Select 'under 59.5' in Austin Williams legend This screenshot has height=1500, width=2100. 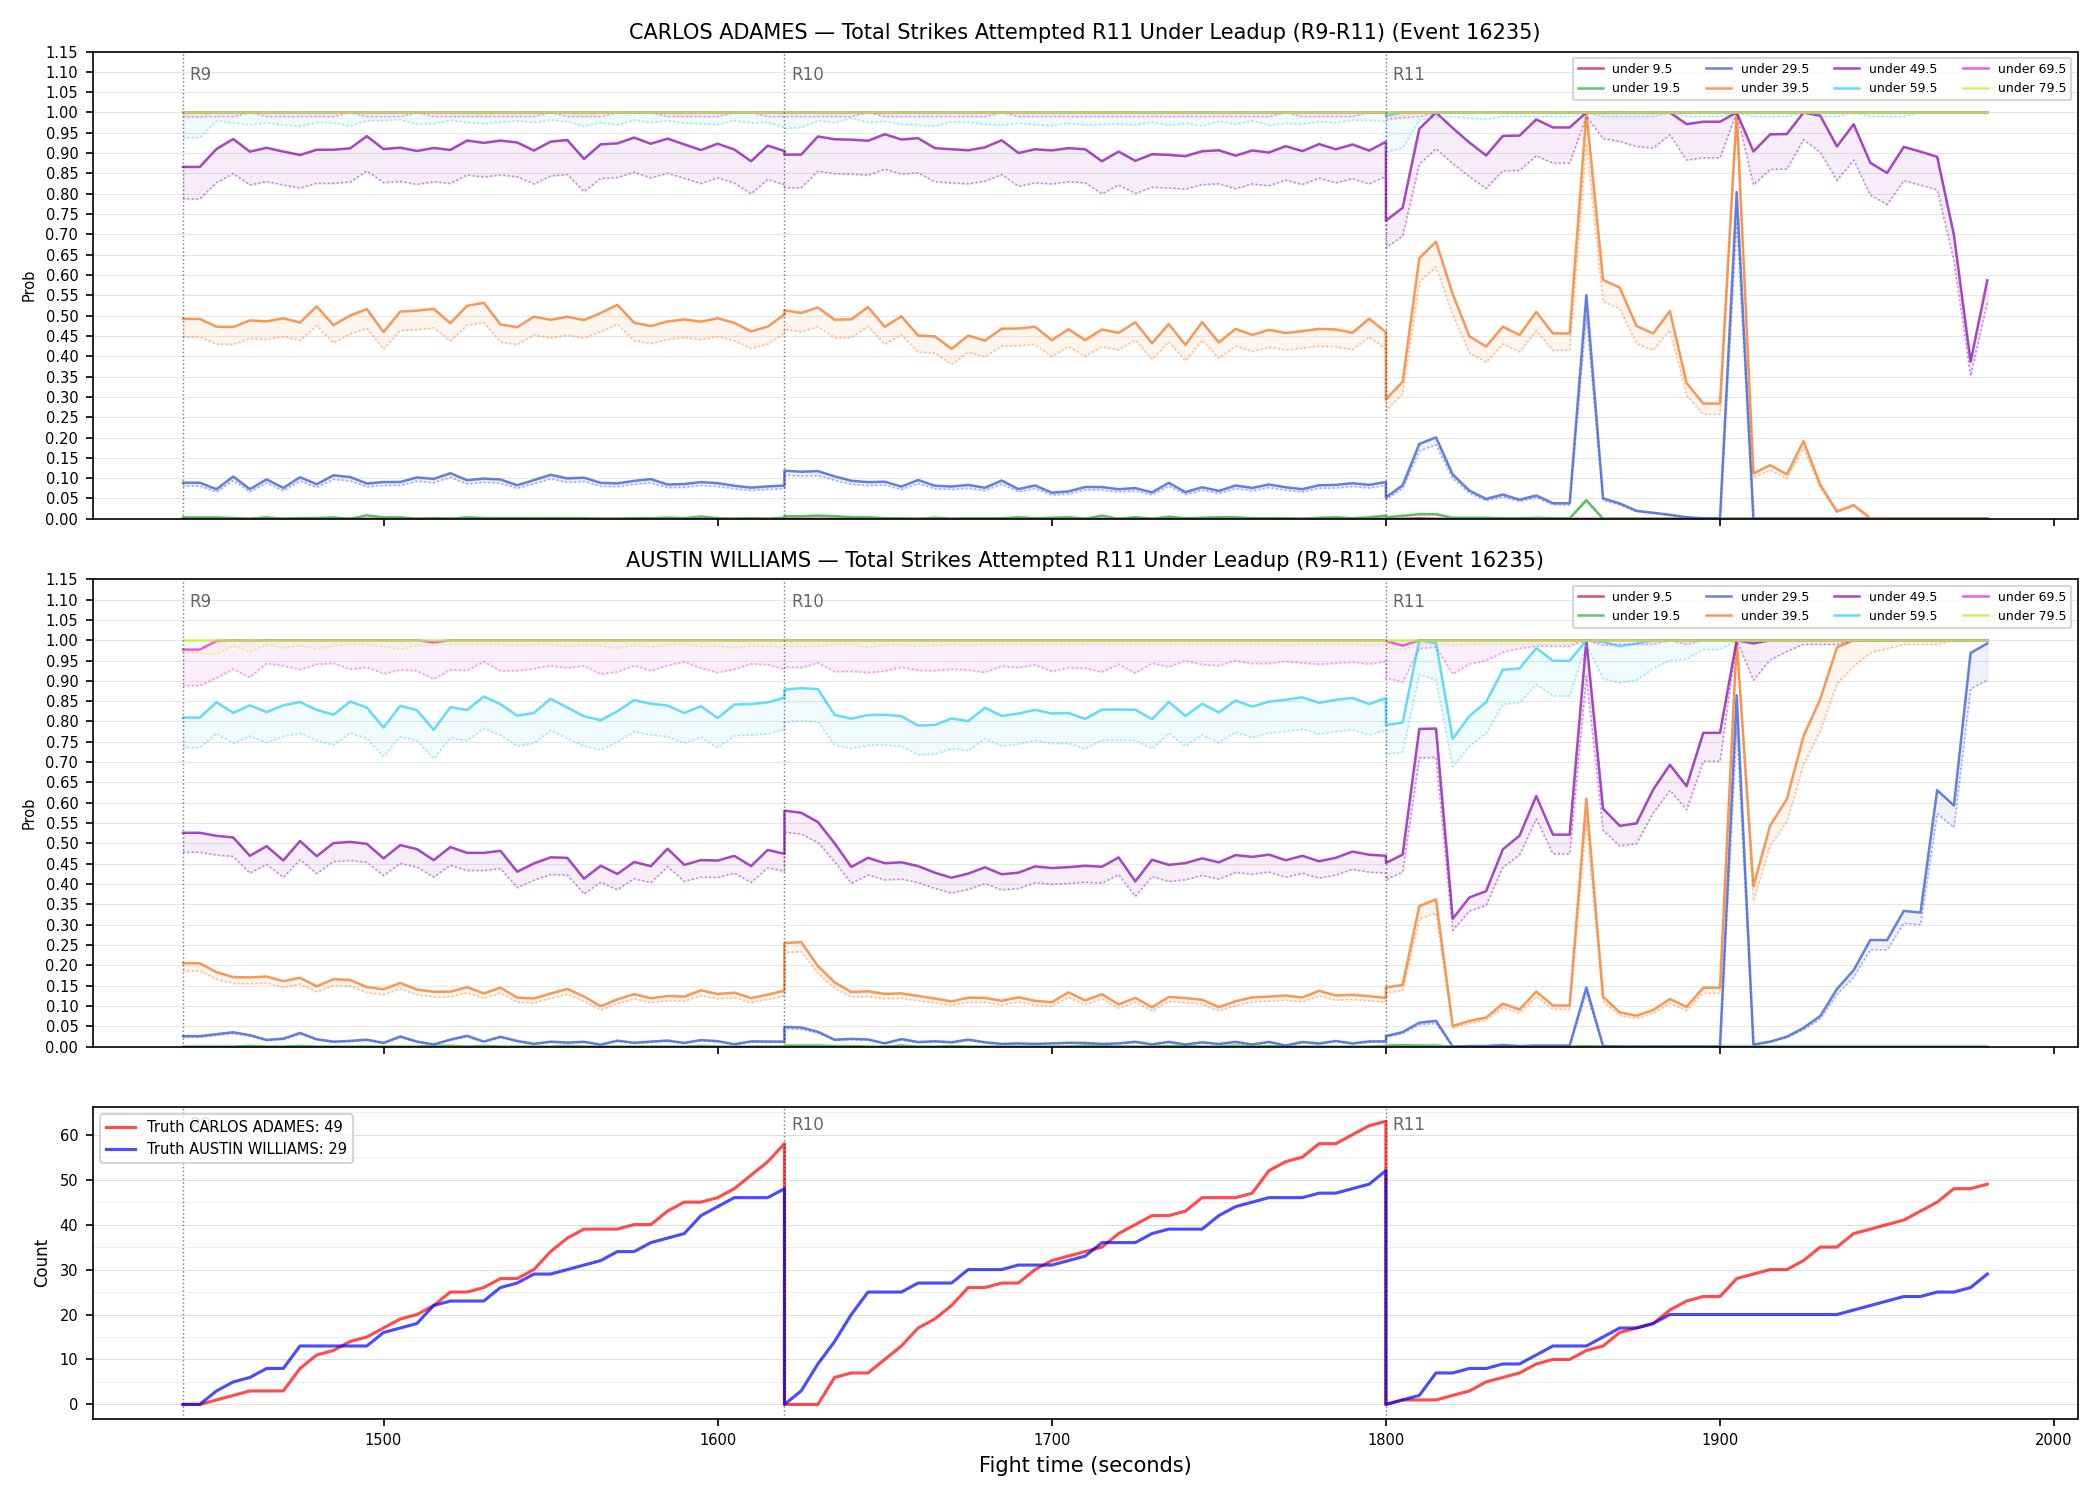pyautogui.click(x=1885, y=616)
